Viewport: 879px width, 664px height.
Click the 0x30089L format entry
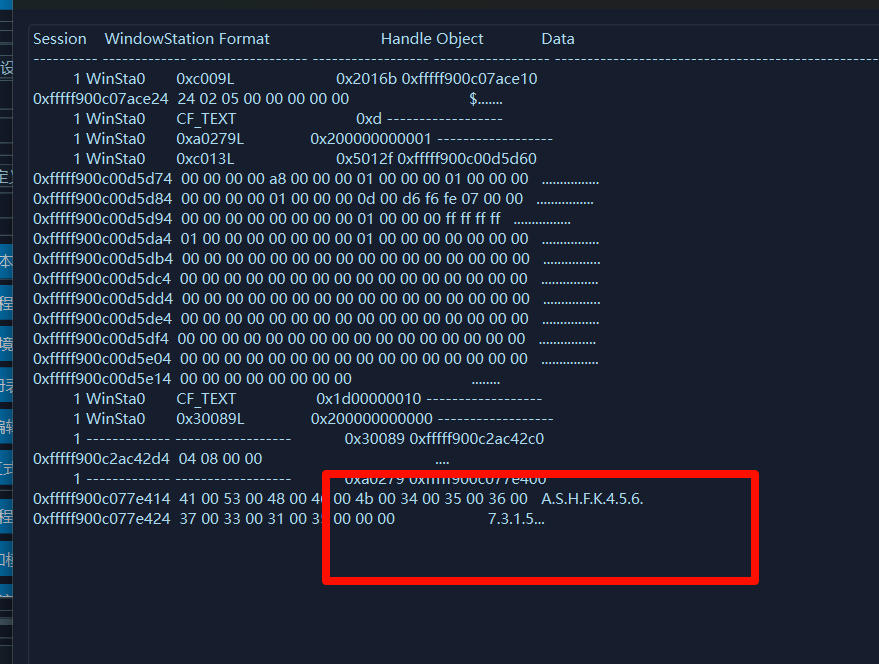(210, 419)
